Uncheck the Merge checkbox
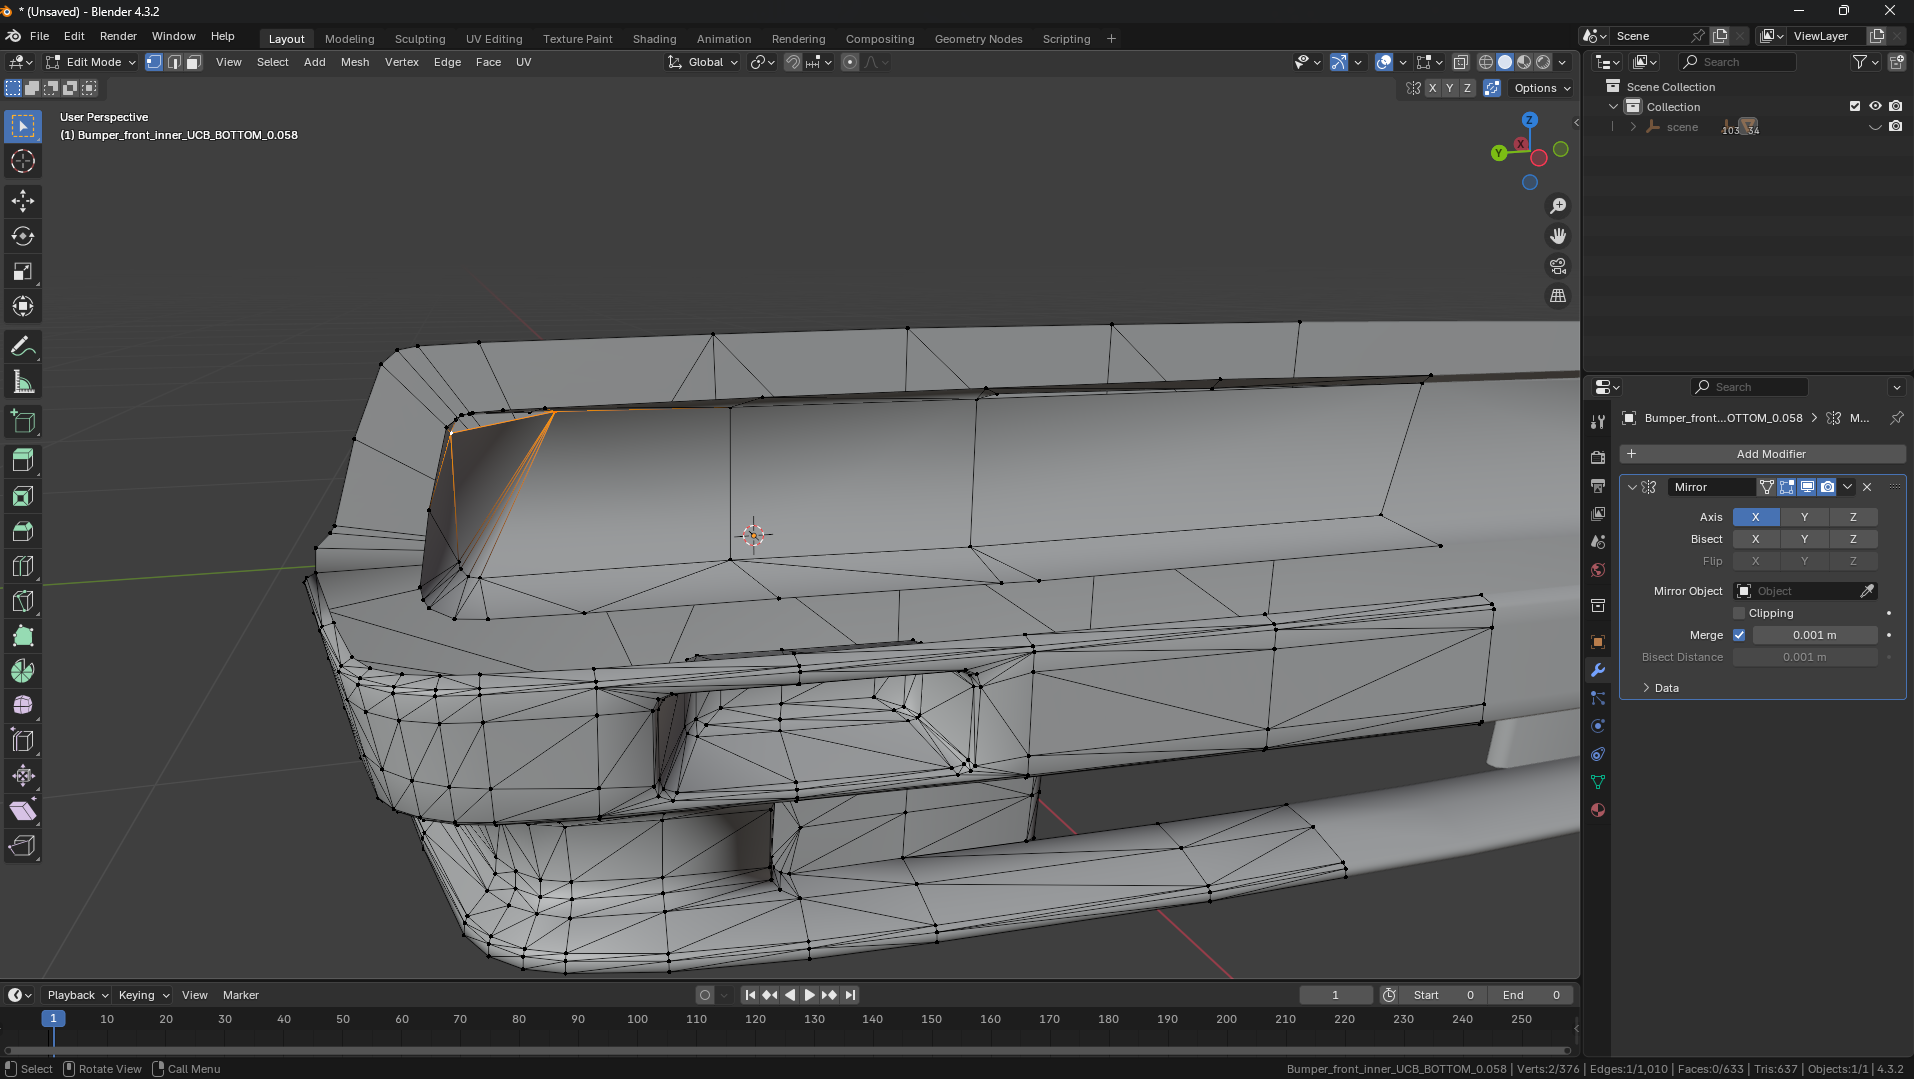 [1739, 635]
